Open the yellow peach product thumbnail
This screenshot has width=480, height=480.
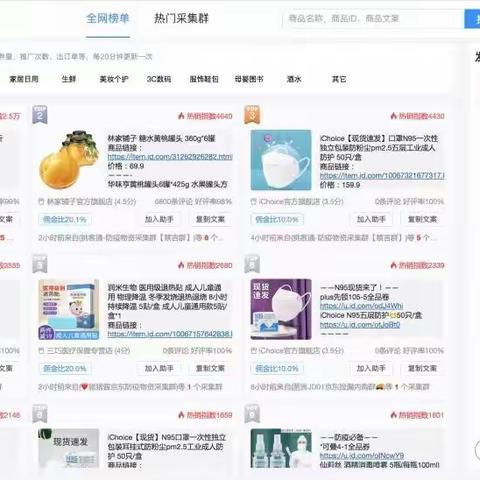coord(69,160)
